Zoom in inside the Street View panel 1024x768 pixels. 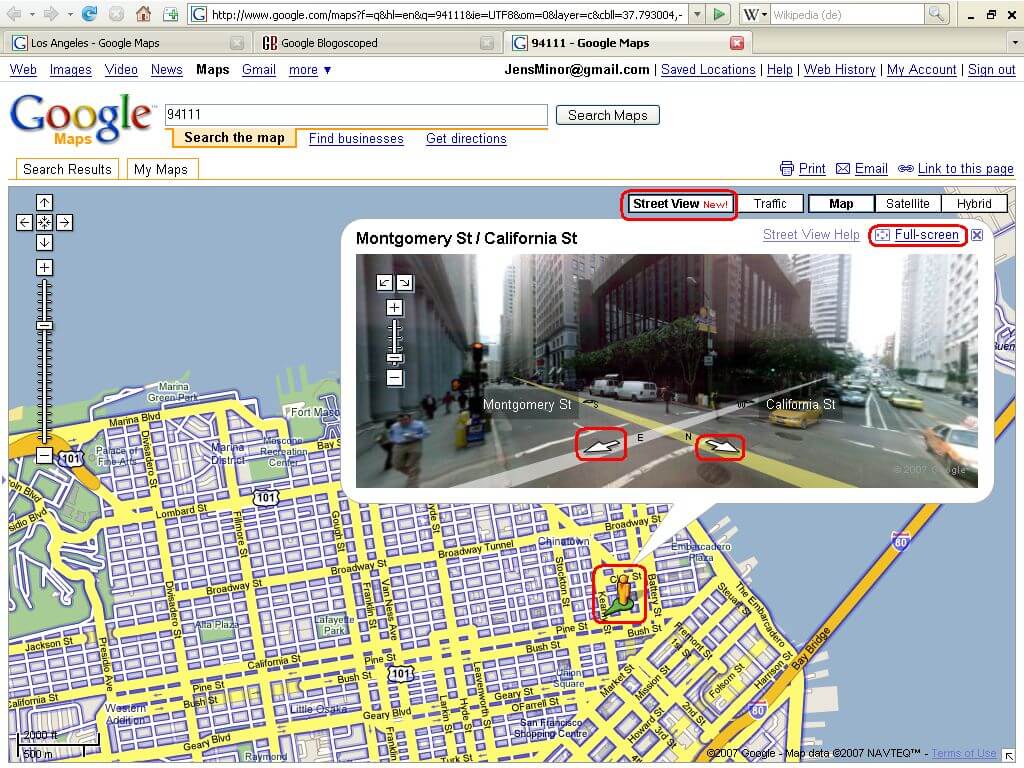[395, 308]
